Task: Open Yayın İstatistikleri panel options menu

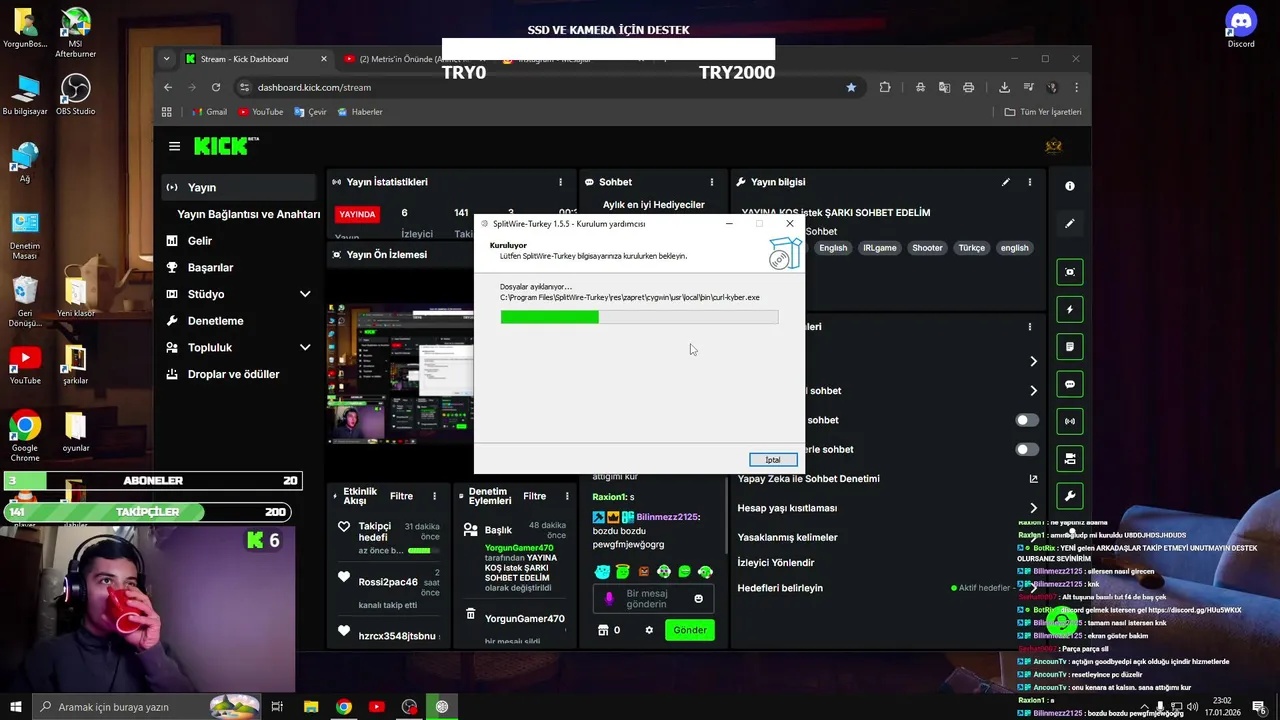Action: click(560, 182)
